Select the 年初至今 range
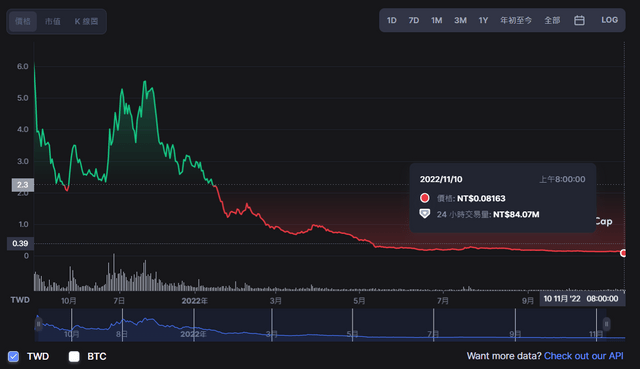This screenshot has width=640, height=369. click(x=516, y=20)
